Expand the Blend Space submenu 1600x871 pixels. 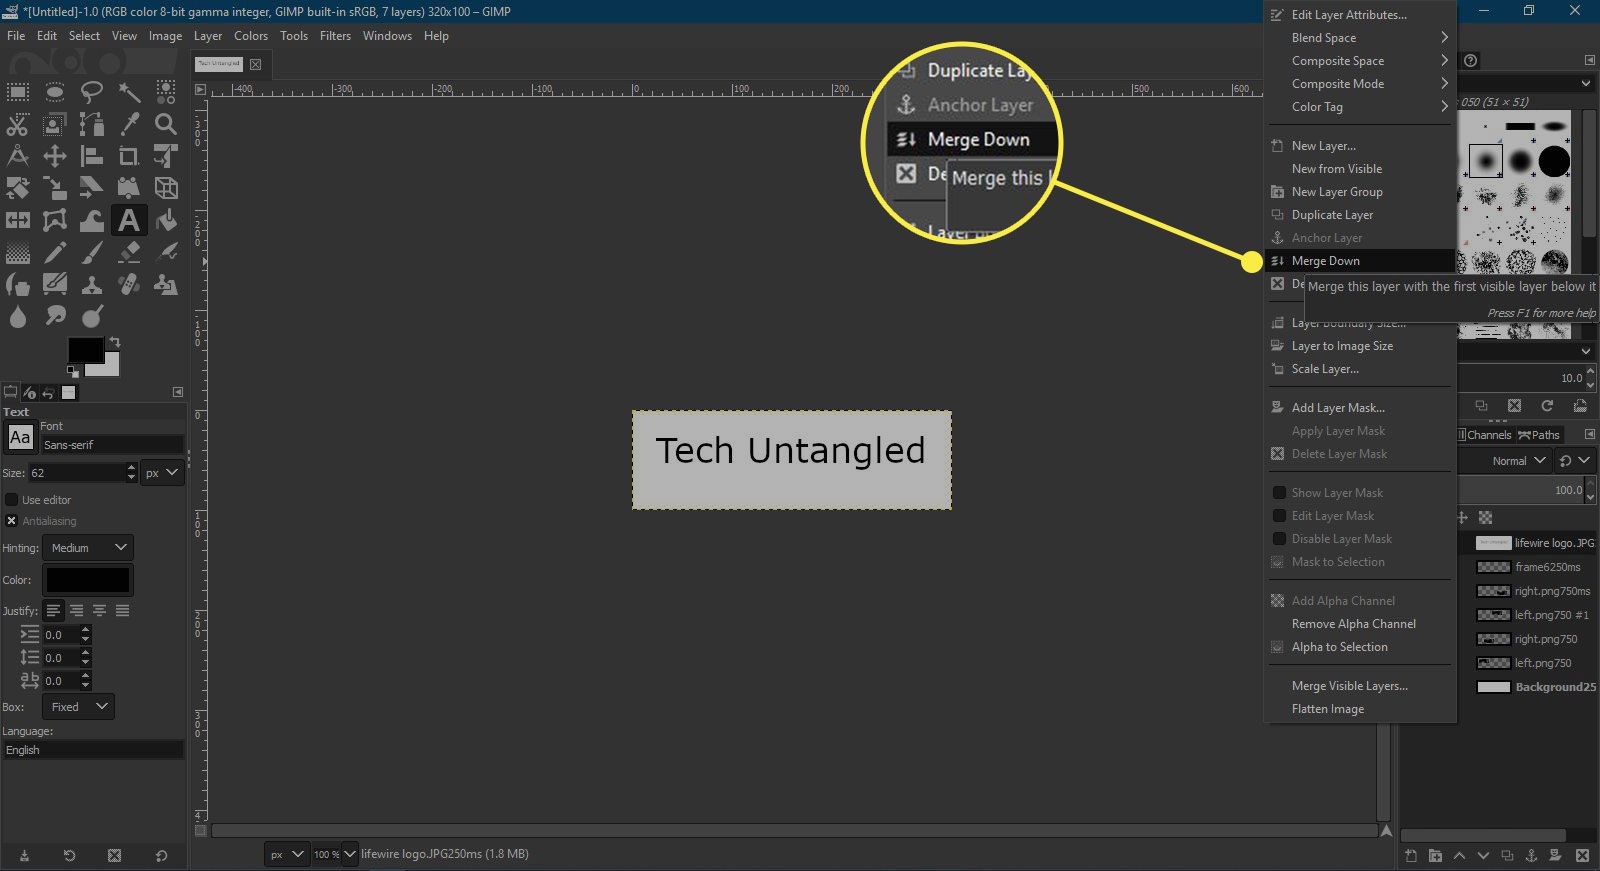(1360, 37)
